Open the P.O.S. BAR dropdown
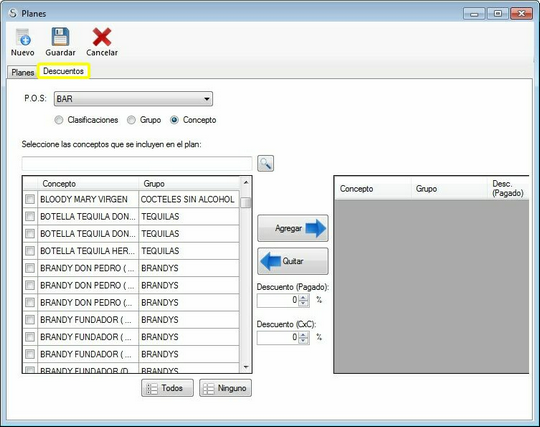The width and height of the screenshot is (540, 427). (133, 99)
